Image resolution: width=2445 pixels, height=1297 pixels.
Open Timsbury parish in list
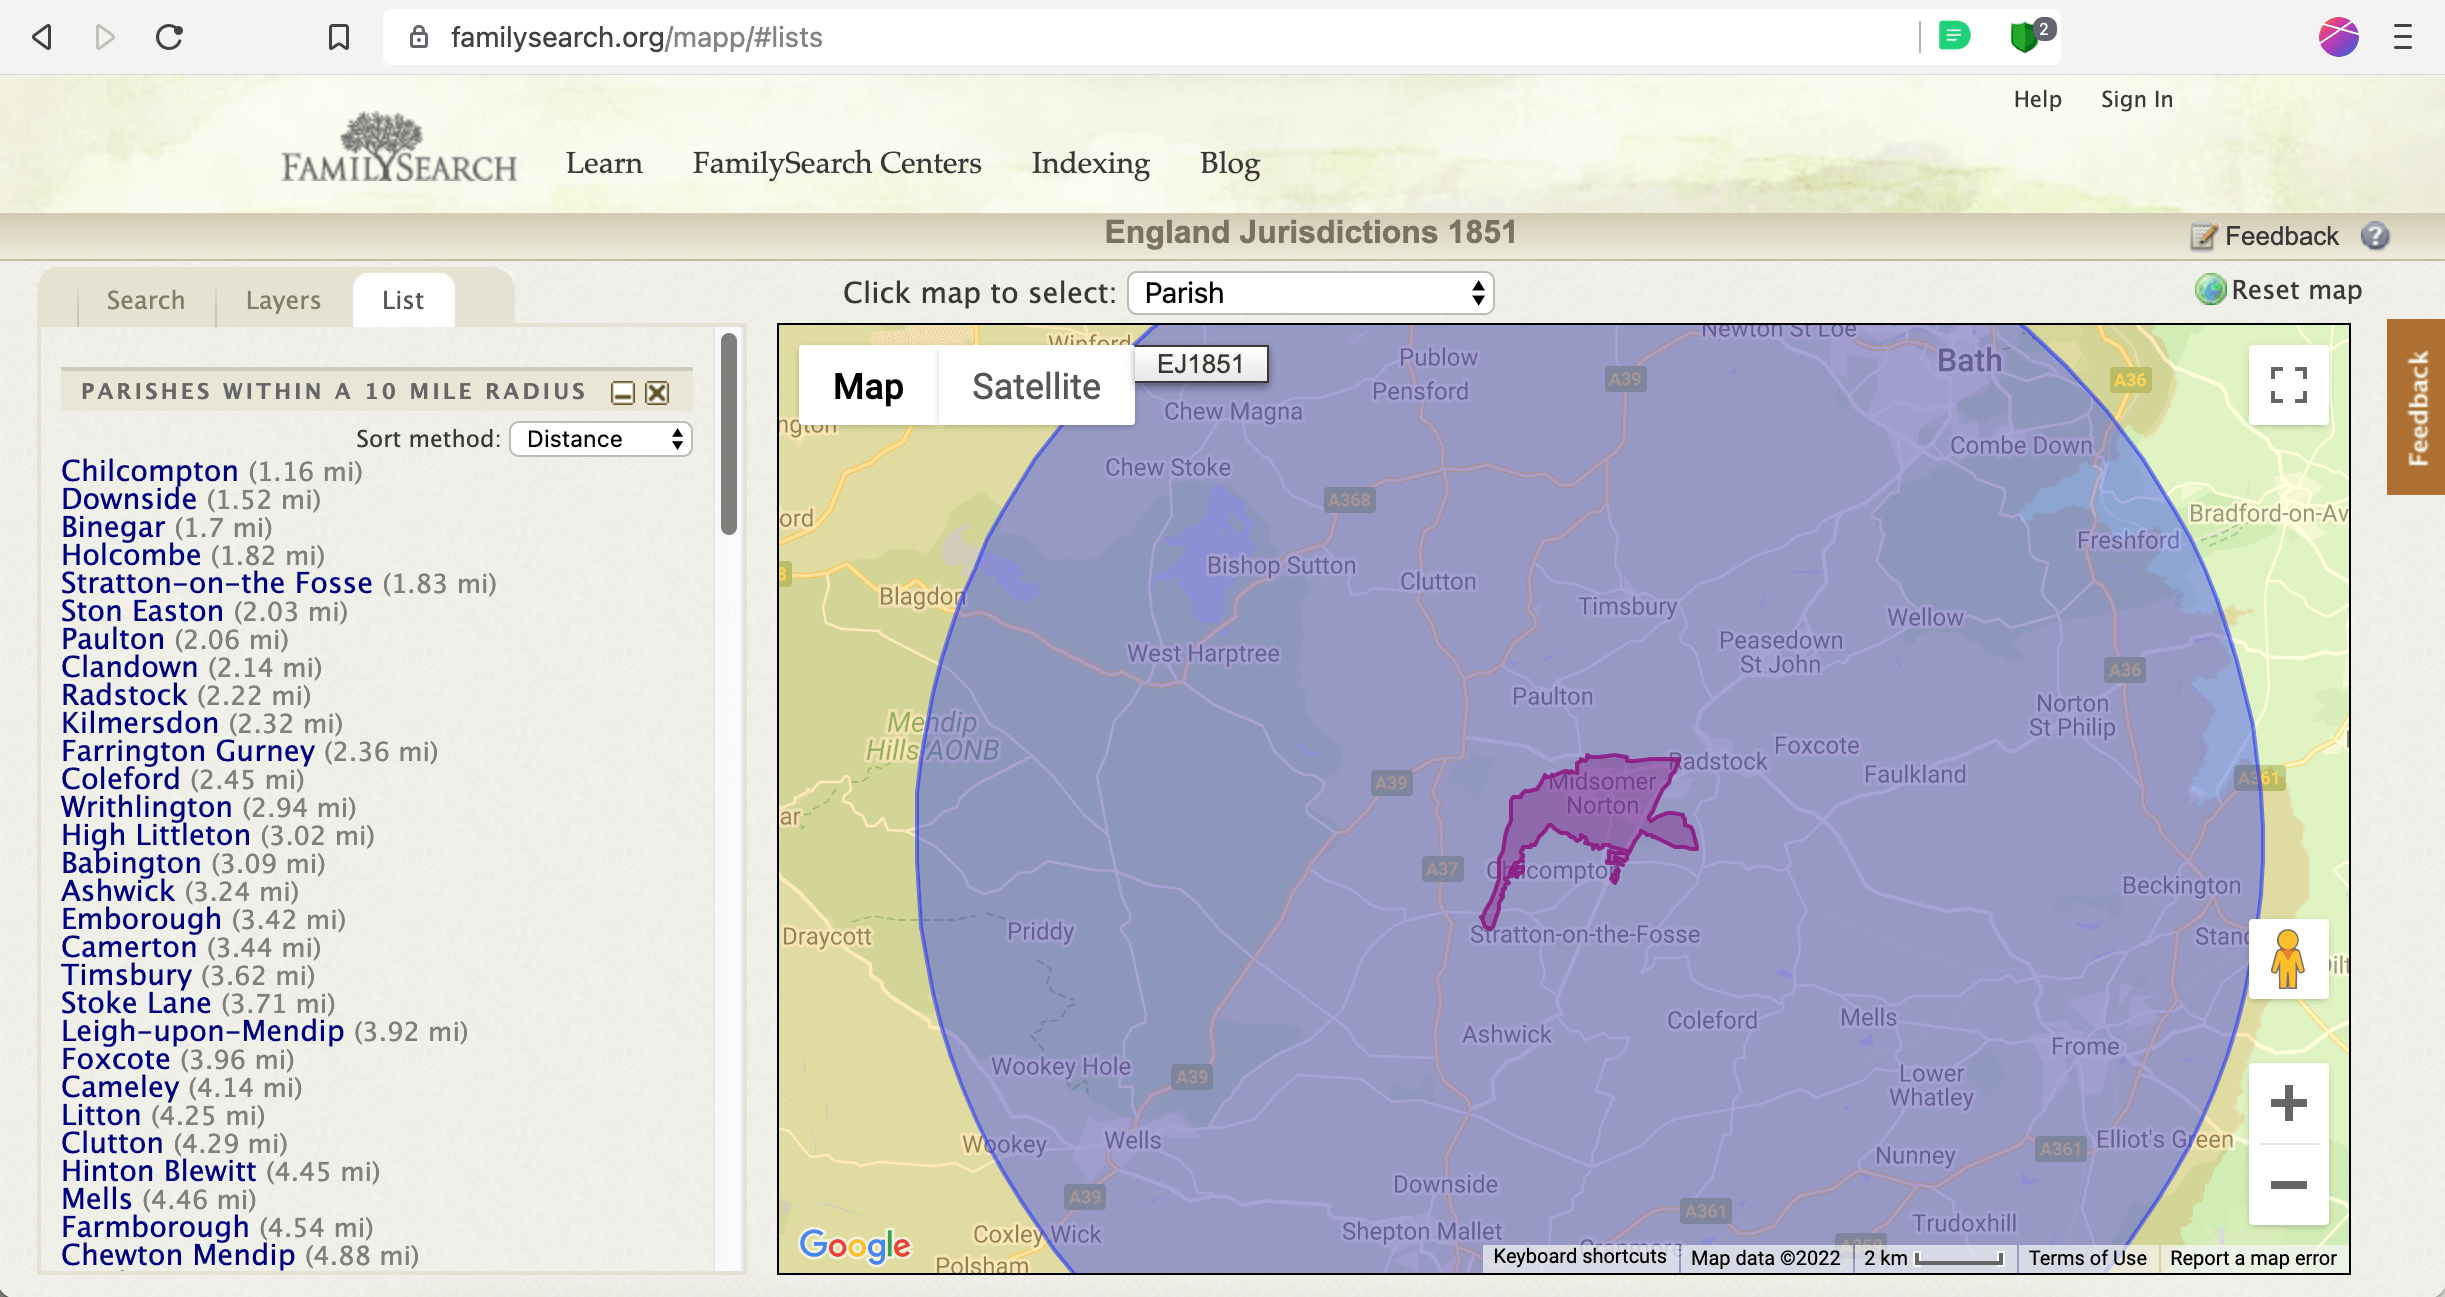coord(126,974)
